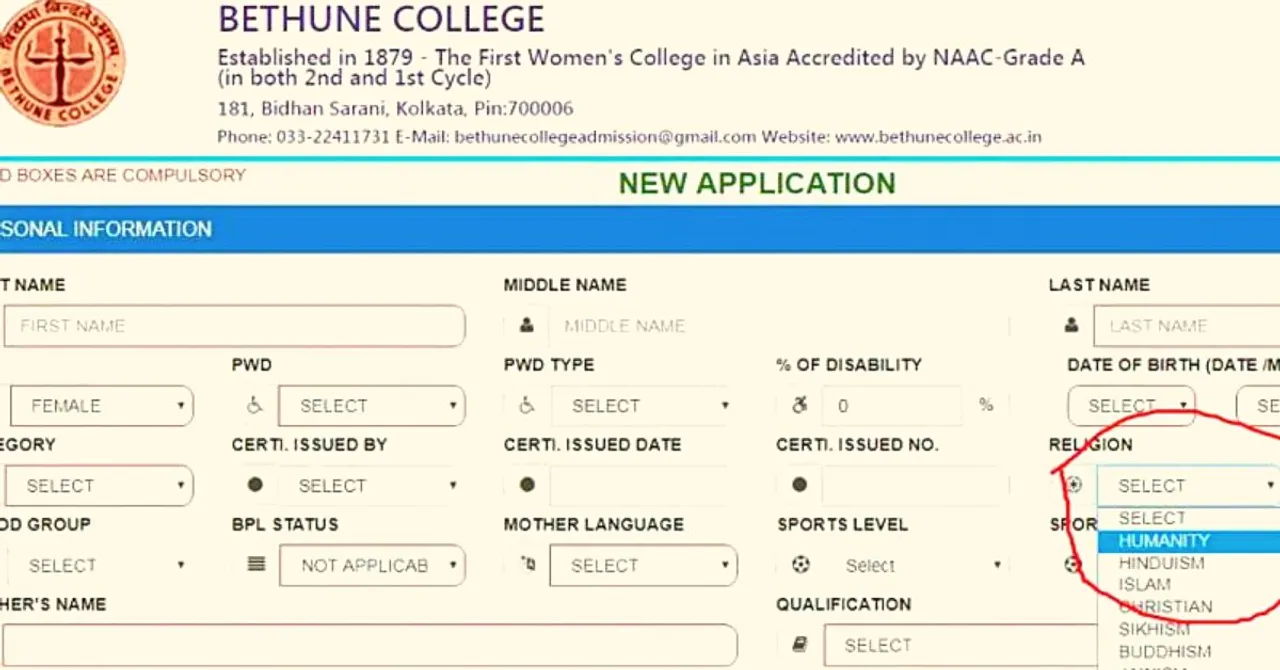Screen dimensions: 1280x670
Task: Open the Mother Language dropdown
Action: point(643,565)
